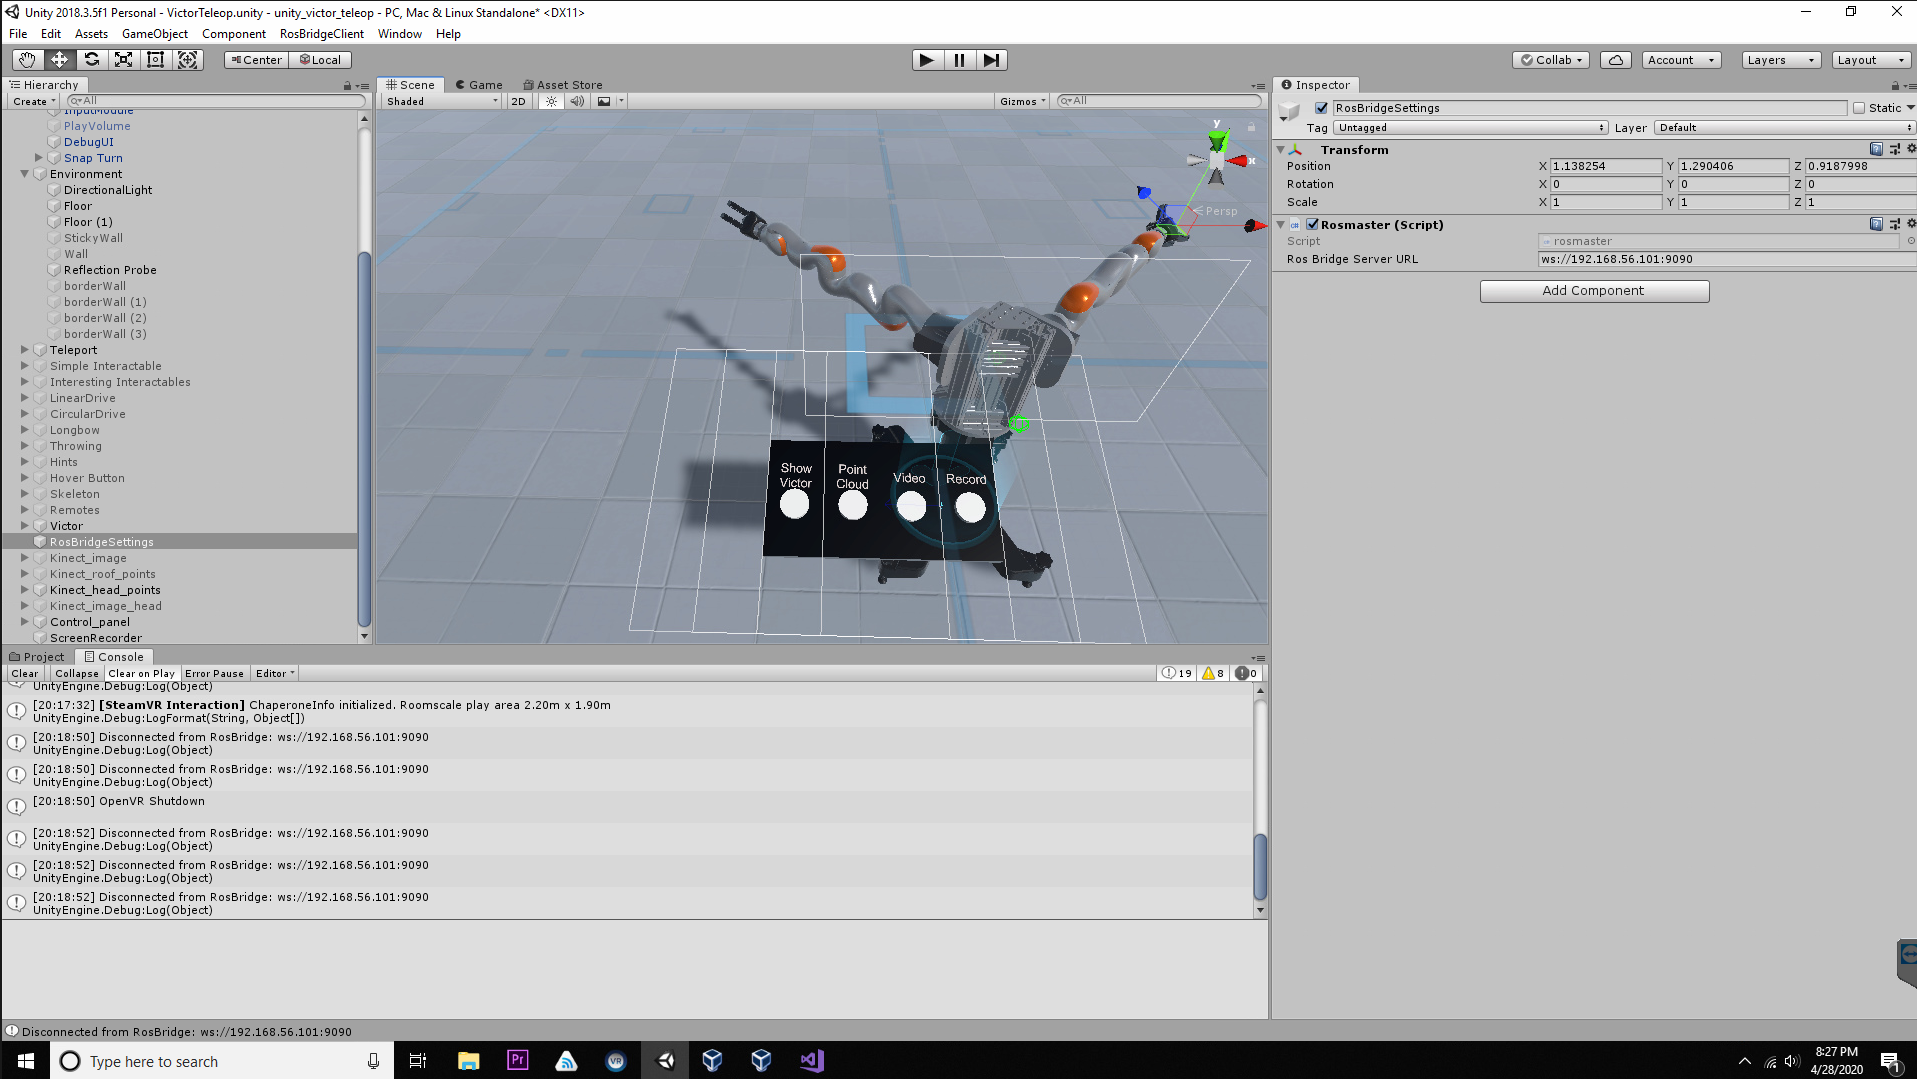Start Play mode
Image resolution: width=1917 pixels, height=1079 pixels.
tap(927, 60)
